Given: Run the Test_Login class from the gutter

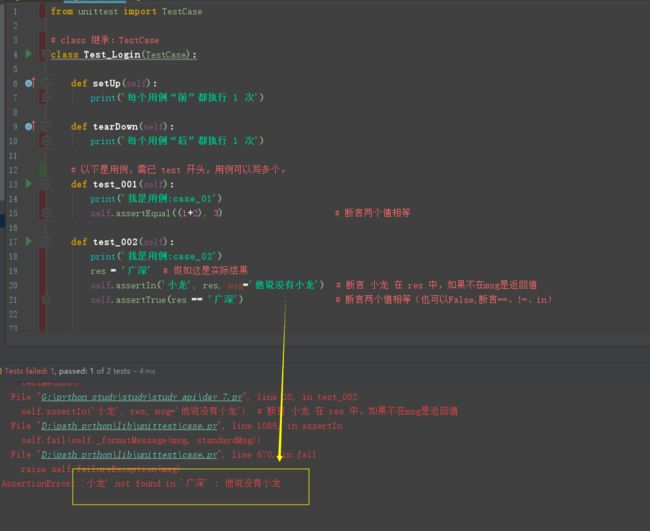Looking at the screenshot, I should coord(29,54).
